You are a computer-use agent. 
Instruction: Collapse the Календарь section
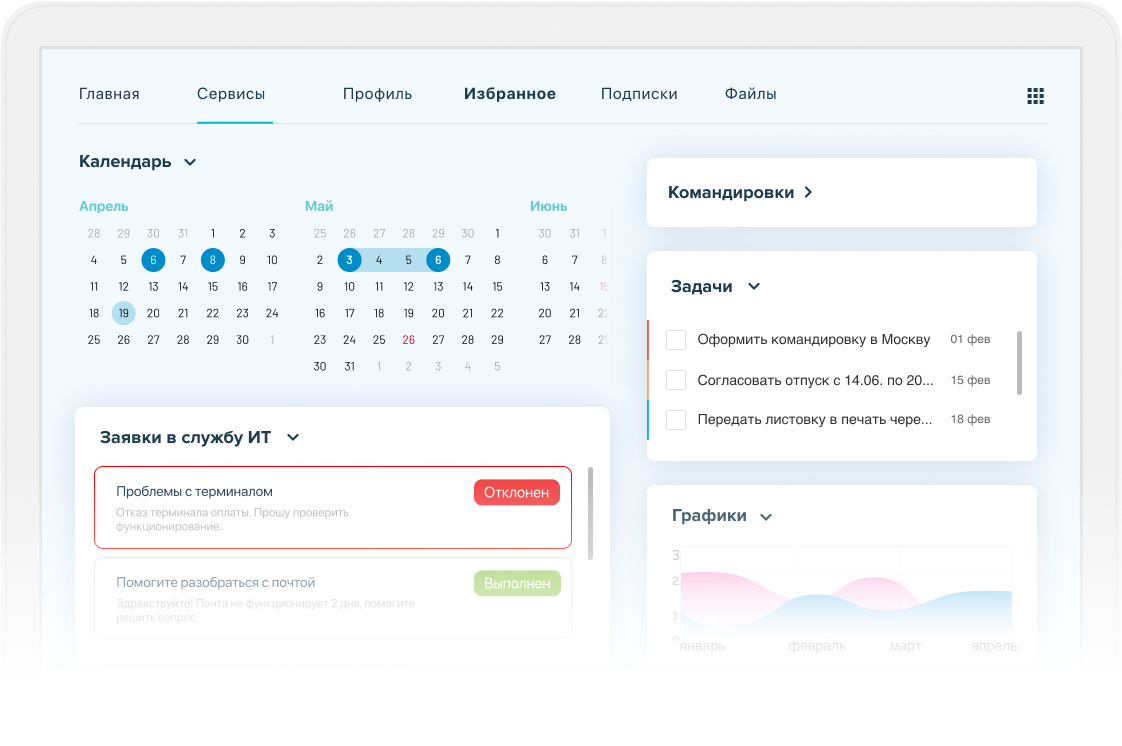[190, 161]
